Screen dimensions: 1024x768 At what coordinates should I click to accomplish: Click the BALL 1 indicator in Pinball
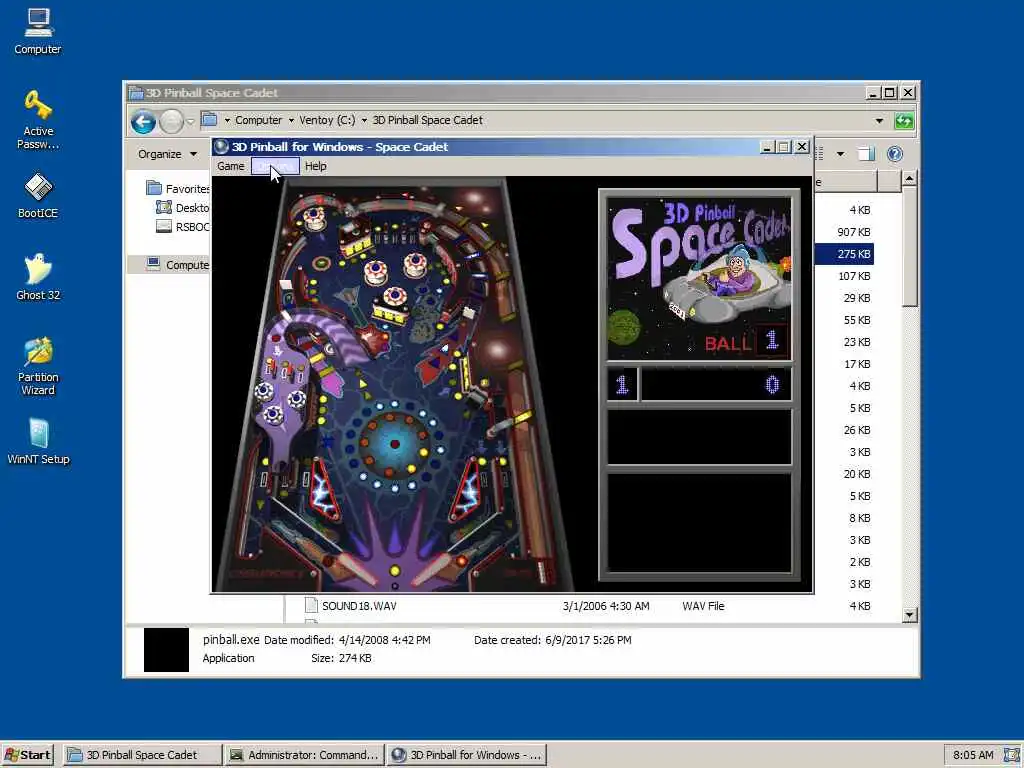746,342
